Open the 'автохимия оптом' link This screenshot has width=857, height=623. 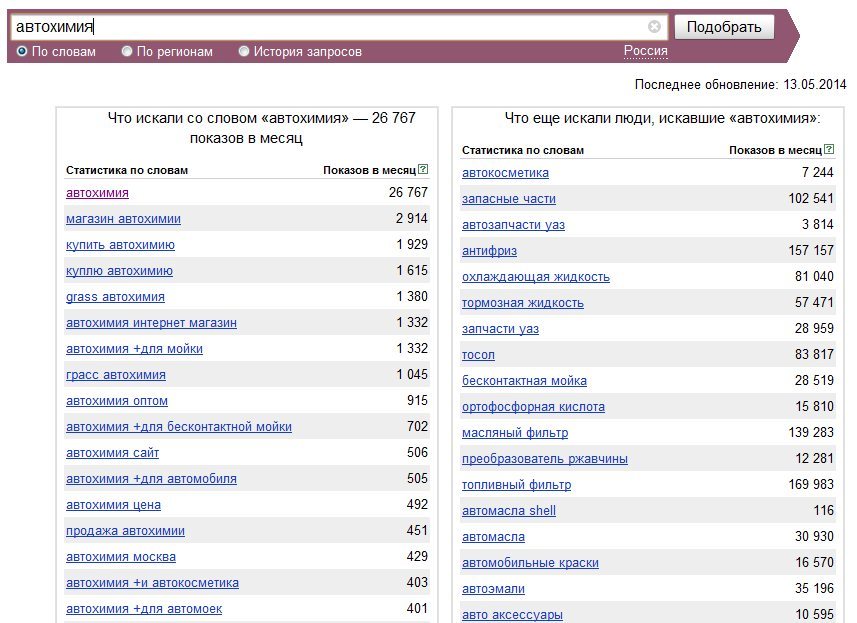117,401
